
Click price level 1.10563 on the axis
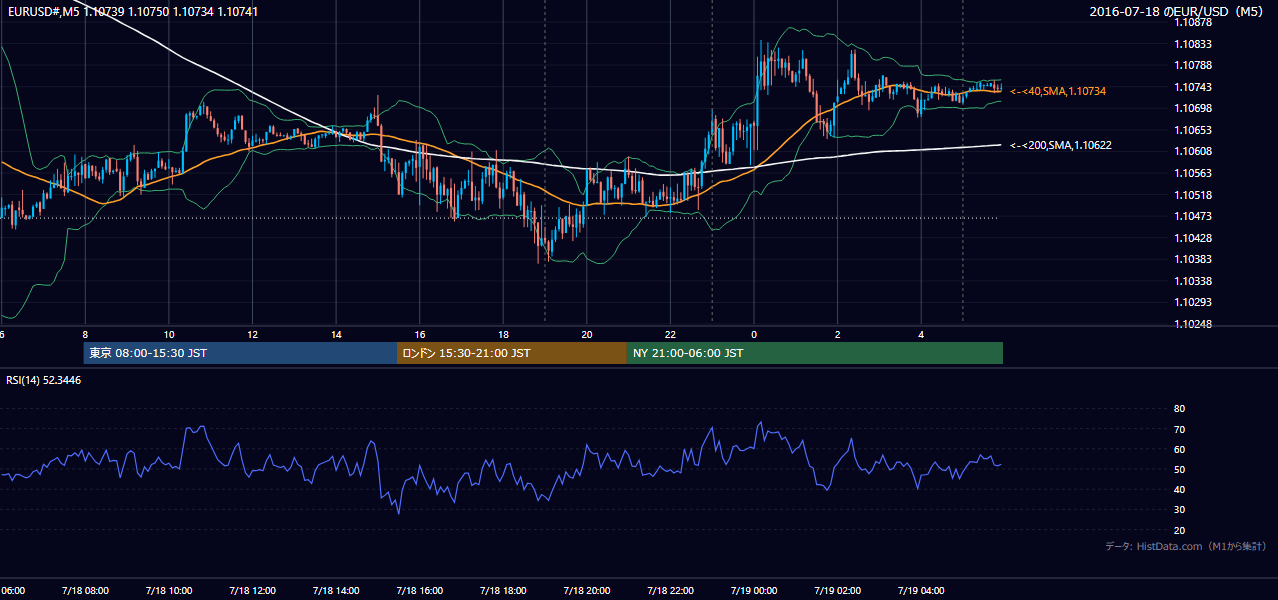pyautogui.click(x=1192, y=173)
